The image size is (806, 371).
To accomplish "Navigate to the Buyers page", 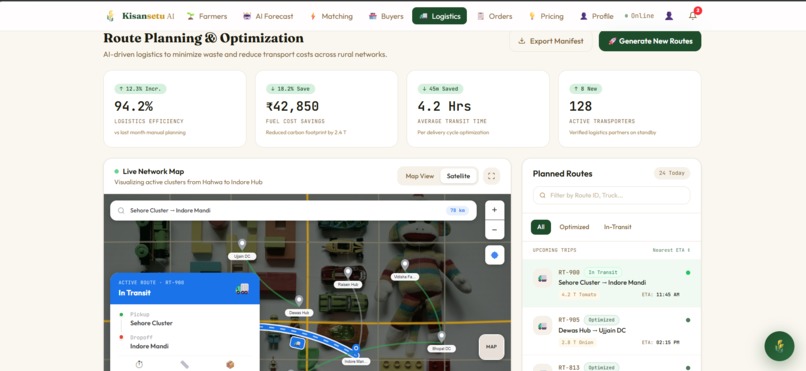I will click(386, 16).
